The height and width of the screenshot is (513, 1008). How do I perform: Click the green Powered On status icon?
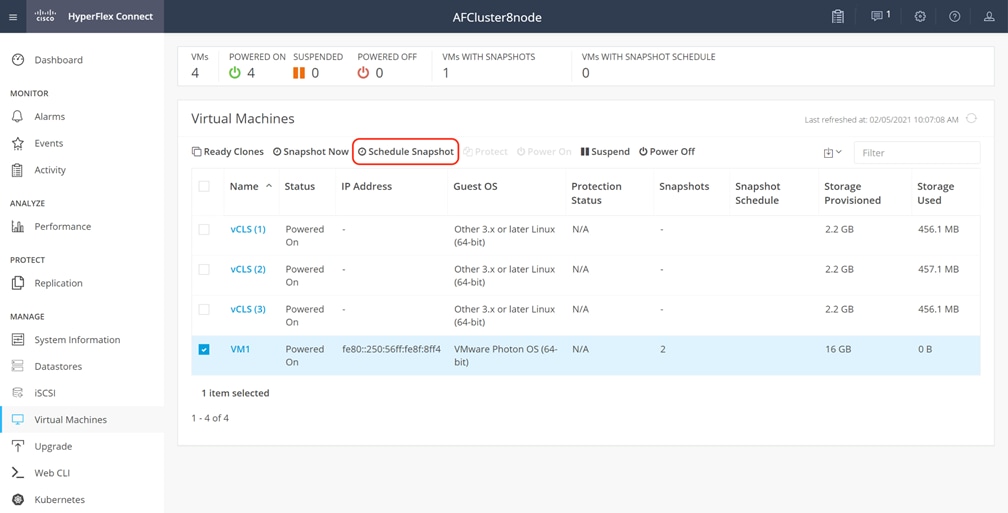[x=235, y=73]
